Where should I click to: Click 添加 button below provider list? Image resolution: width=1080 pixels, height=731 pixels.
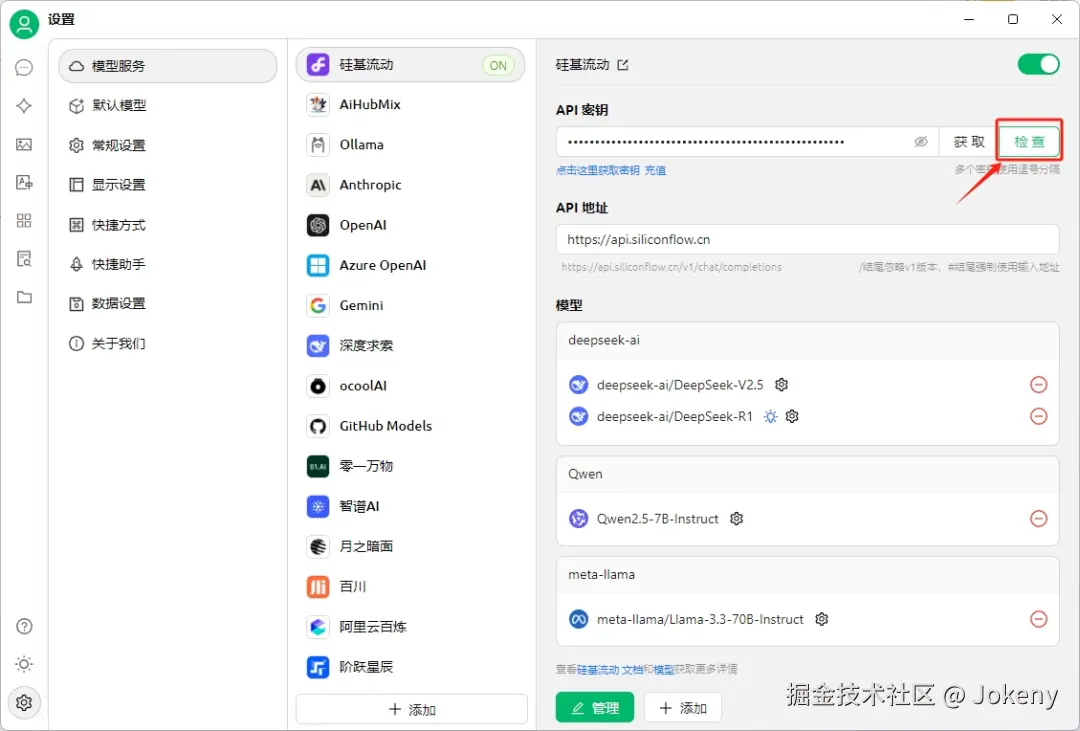[412, 709]
